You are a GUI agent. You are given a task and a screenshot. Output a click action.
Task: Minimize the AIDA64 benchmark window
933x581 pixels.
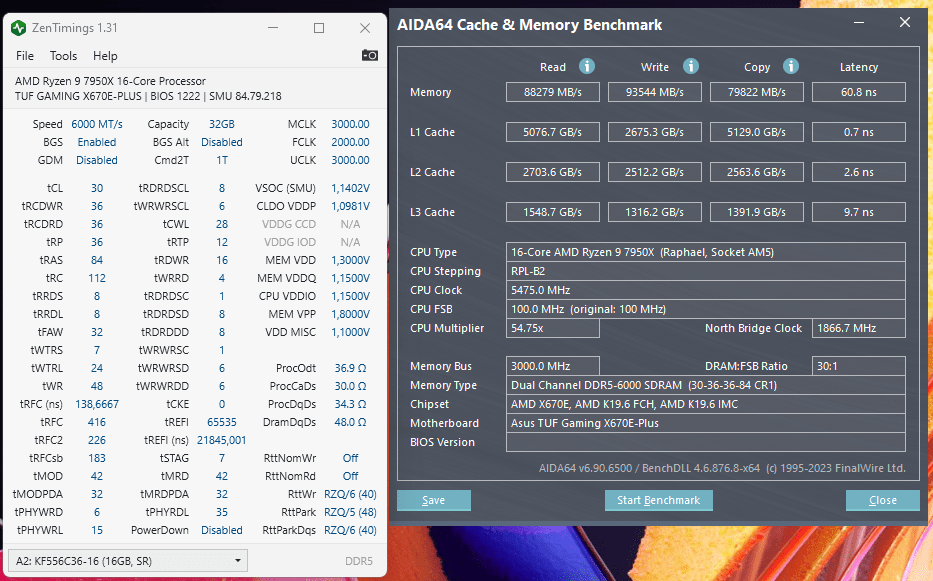pos(859,23)
